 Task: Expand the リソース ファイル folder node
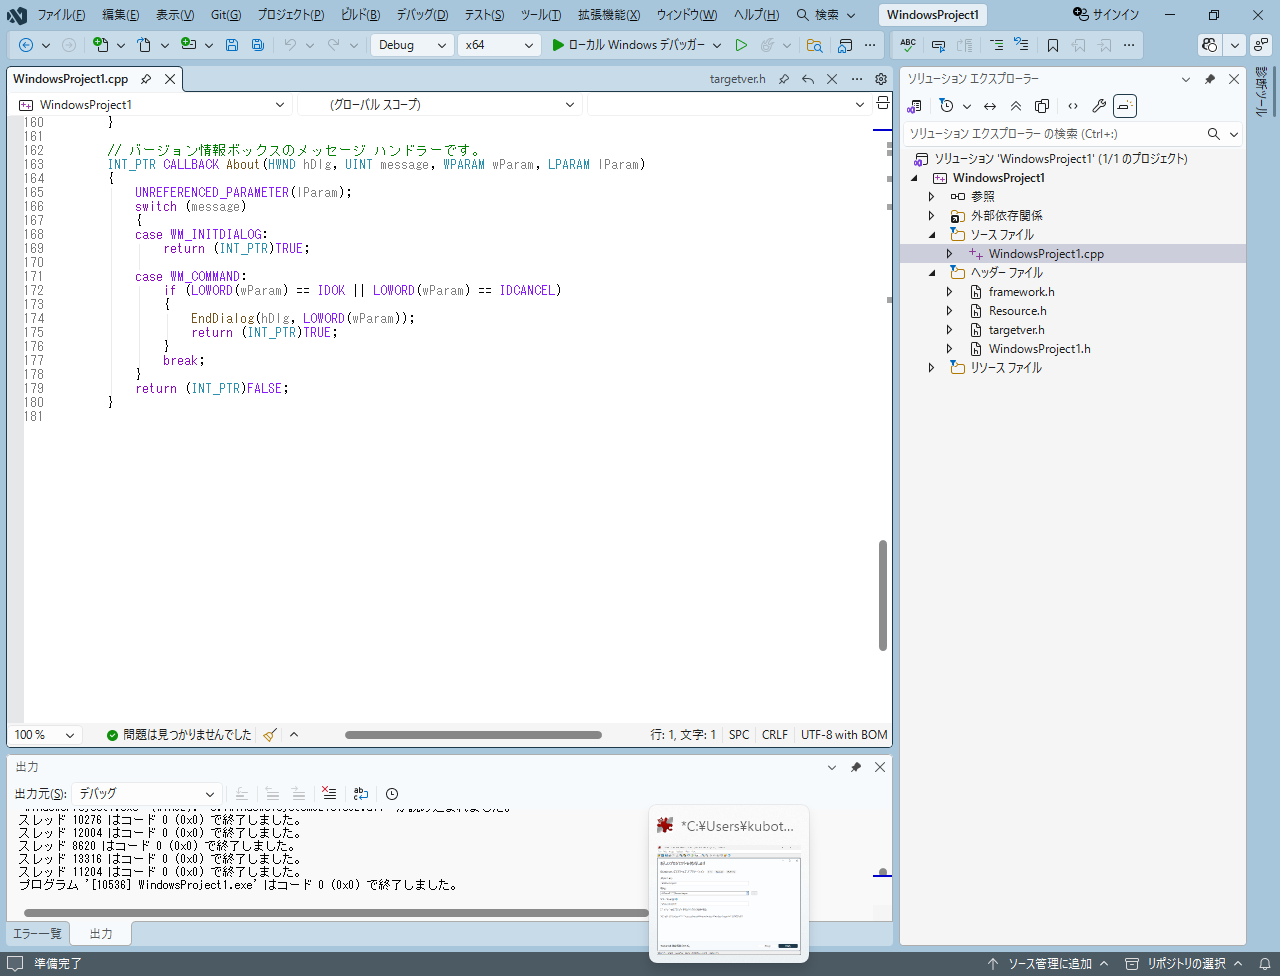tap(932, 368)
